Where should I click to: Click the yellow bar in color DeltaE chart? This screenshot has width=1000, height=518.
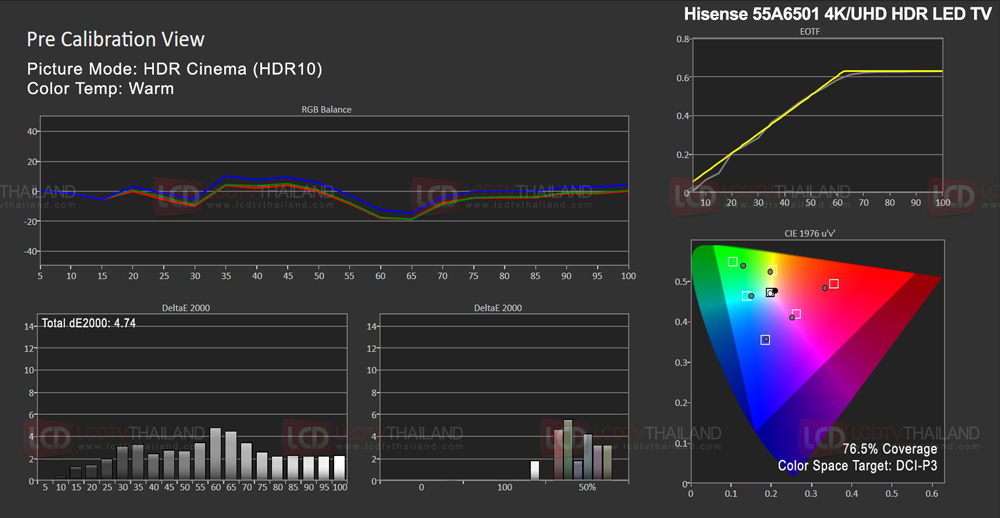[608, 462]
